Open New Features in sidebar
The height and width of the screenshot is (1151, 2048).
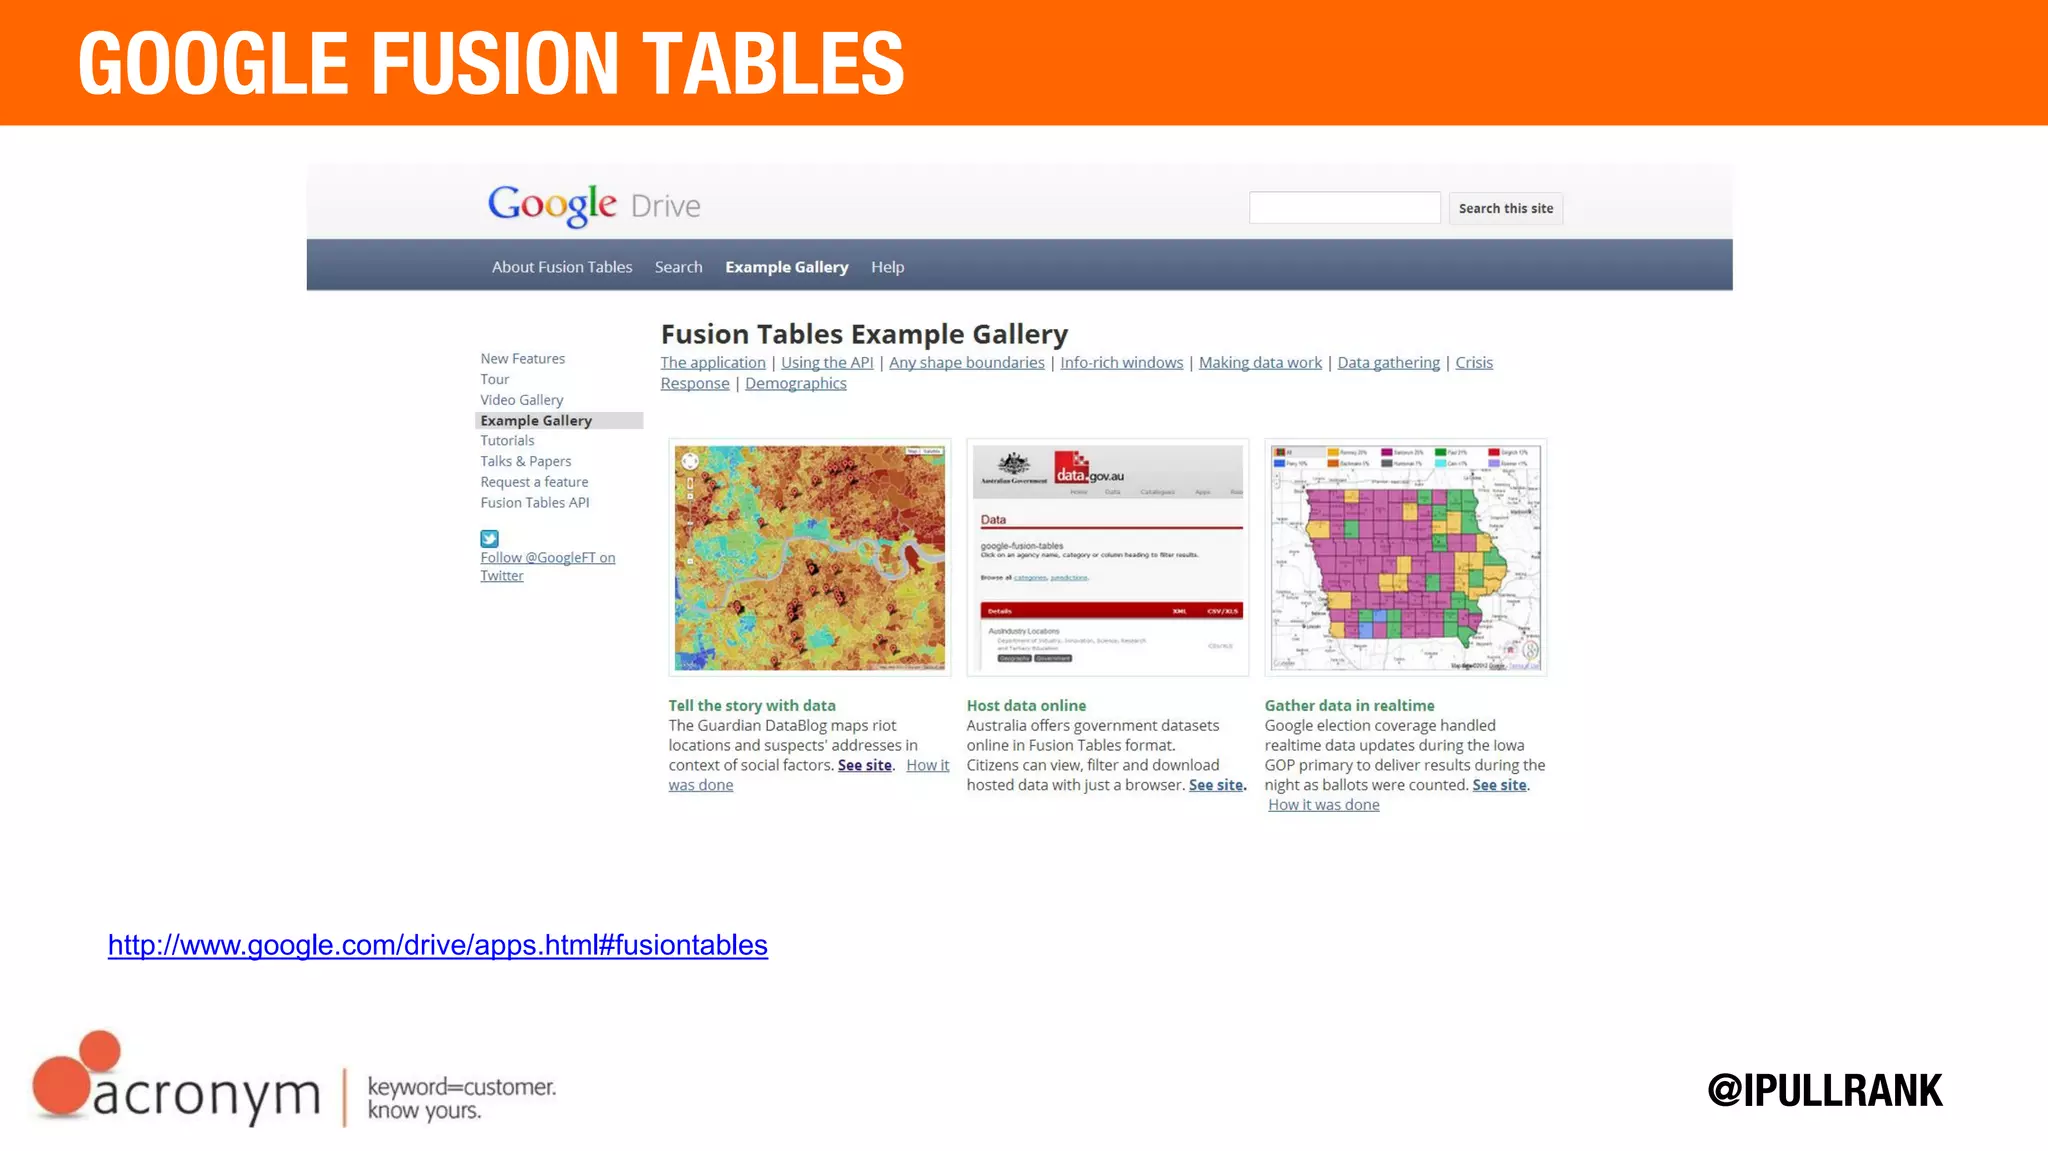tap(522, 358)
